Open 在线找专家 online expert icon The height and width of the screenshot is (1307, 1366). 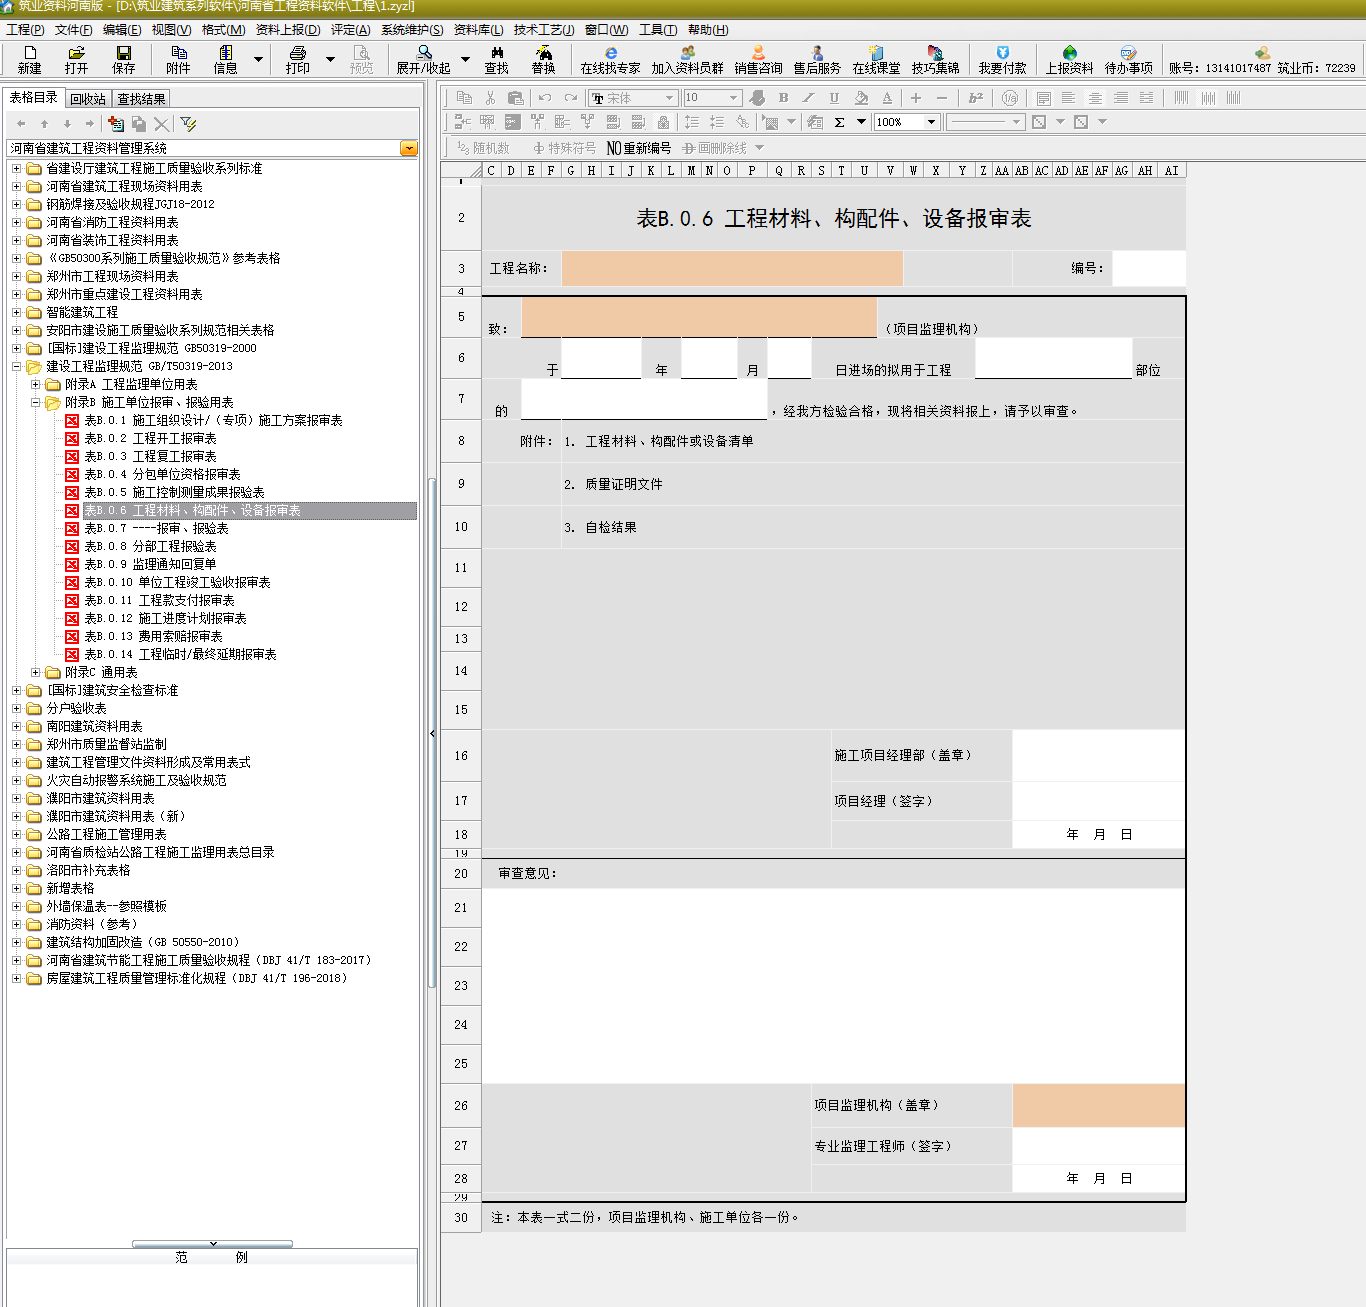pos(610,60)
